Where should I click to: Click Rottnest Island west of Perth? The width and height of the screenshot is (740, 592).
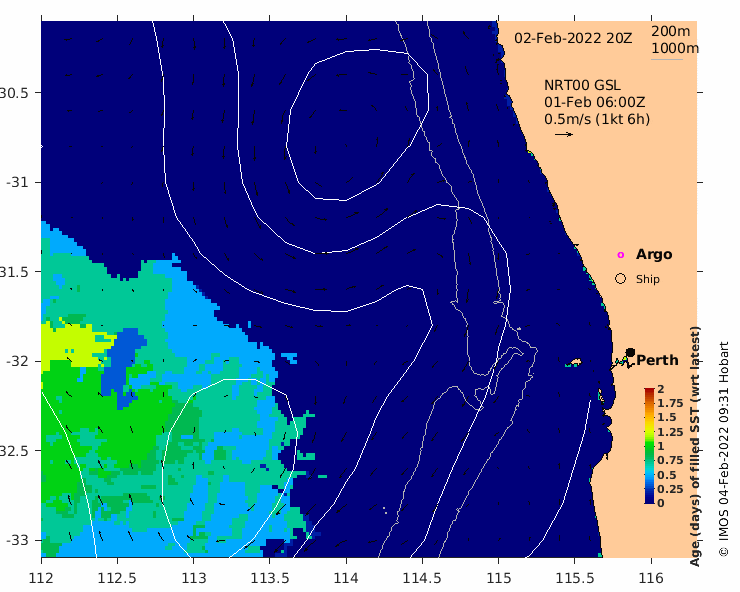coord(574,363)
